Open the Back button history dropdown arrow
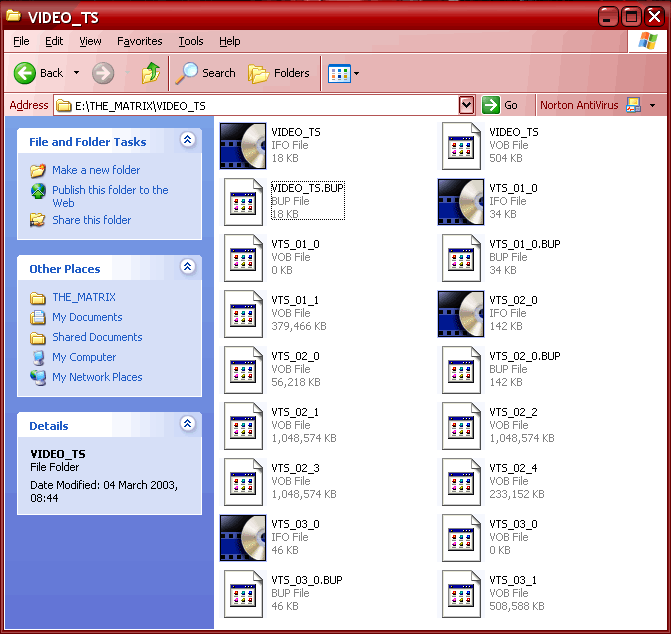The height and width of the screenshot is (634, 671). click(76, 73)
